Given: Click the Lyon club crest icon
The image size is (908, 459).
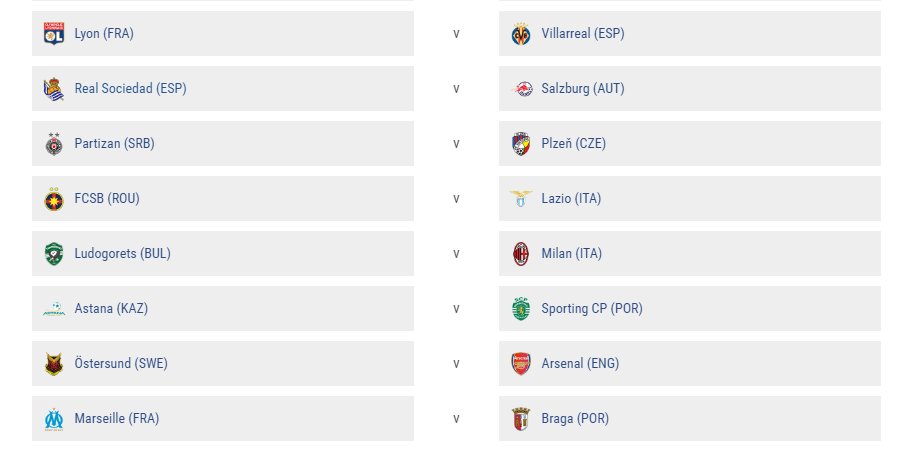Looking at the screenshot, I should 54,34.
